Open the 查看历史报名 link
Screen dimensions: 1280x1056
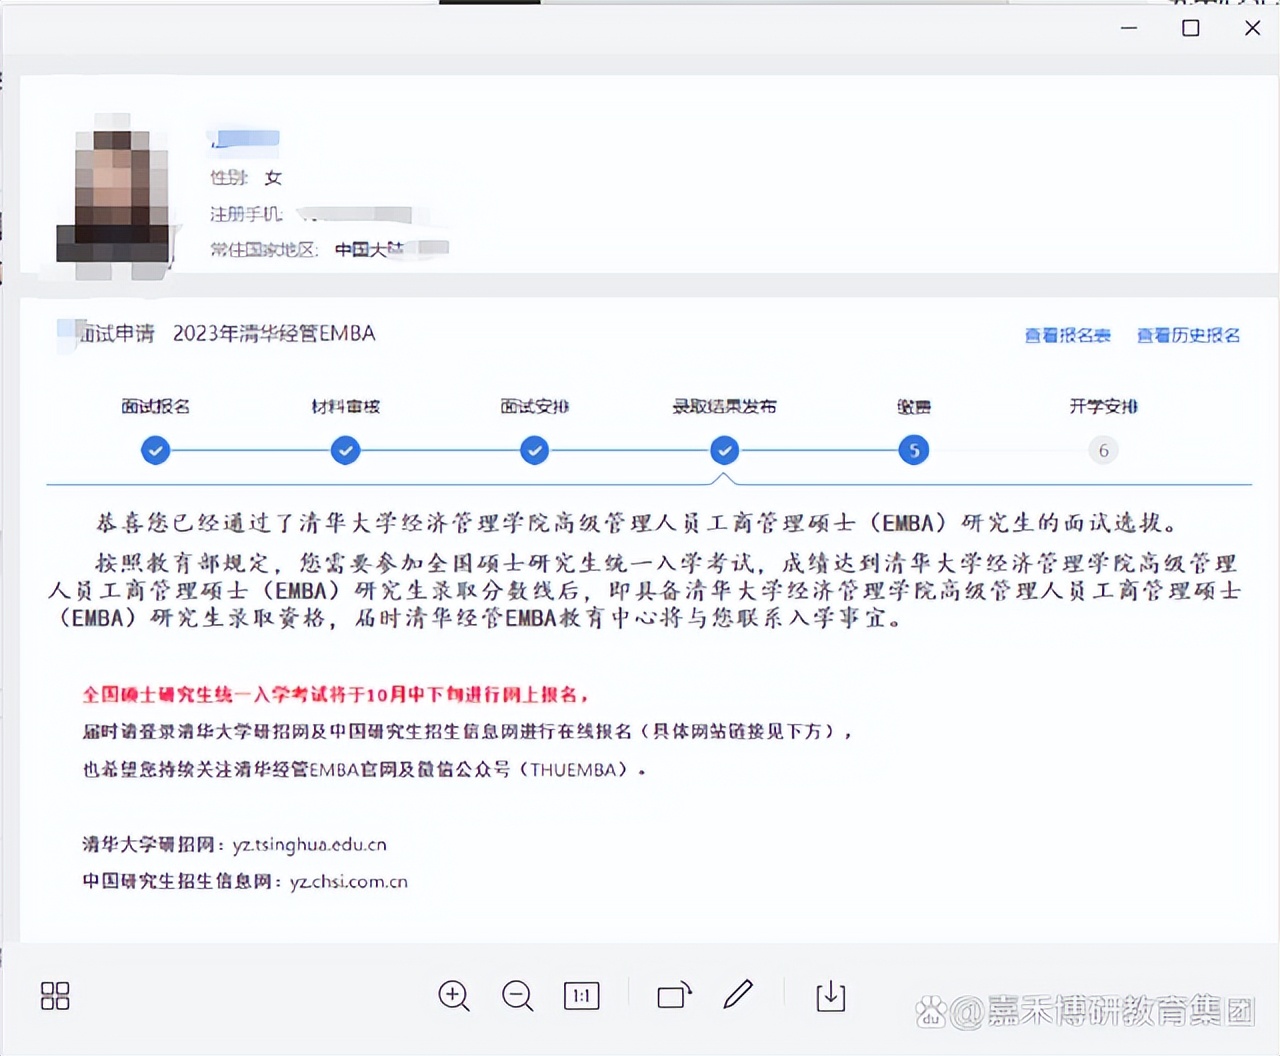[x=1187, y=336]
